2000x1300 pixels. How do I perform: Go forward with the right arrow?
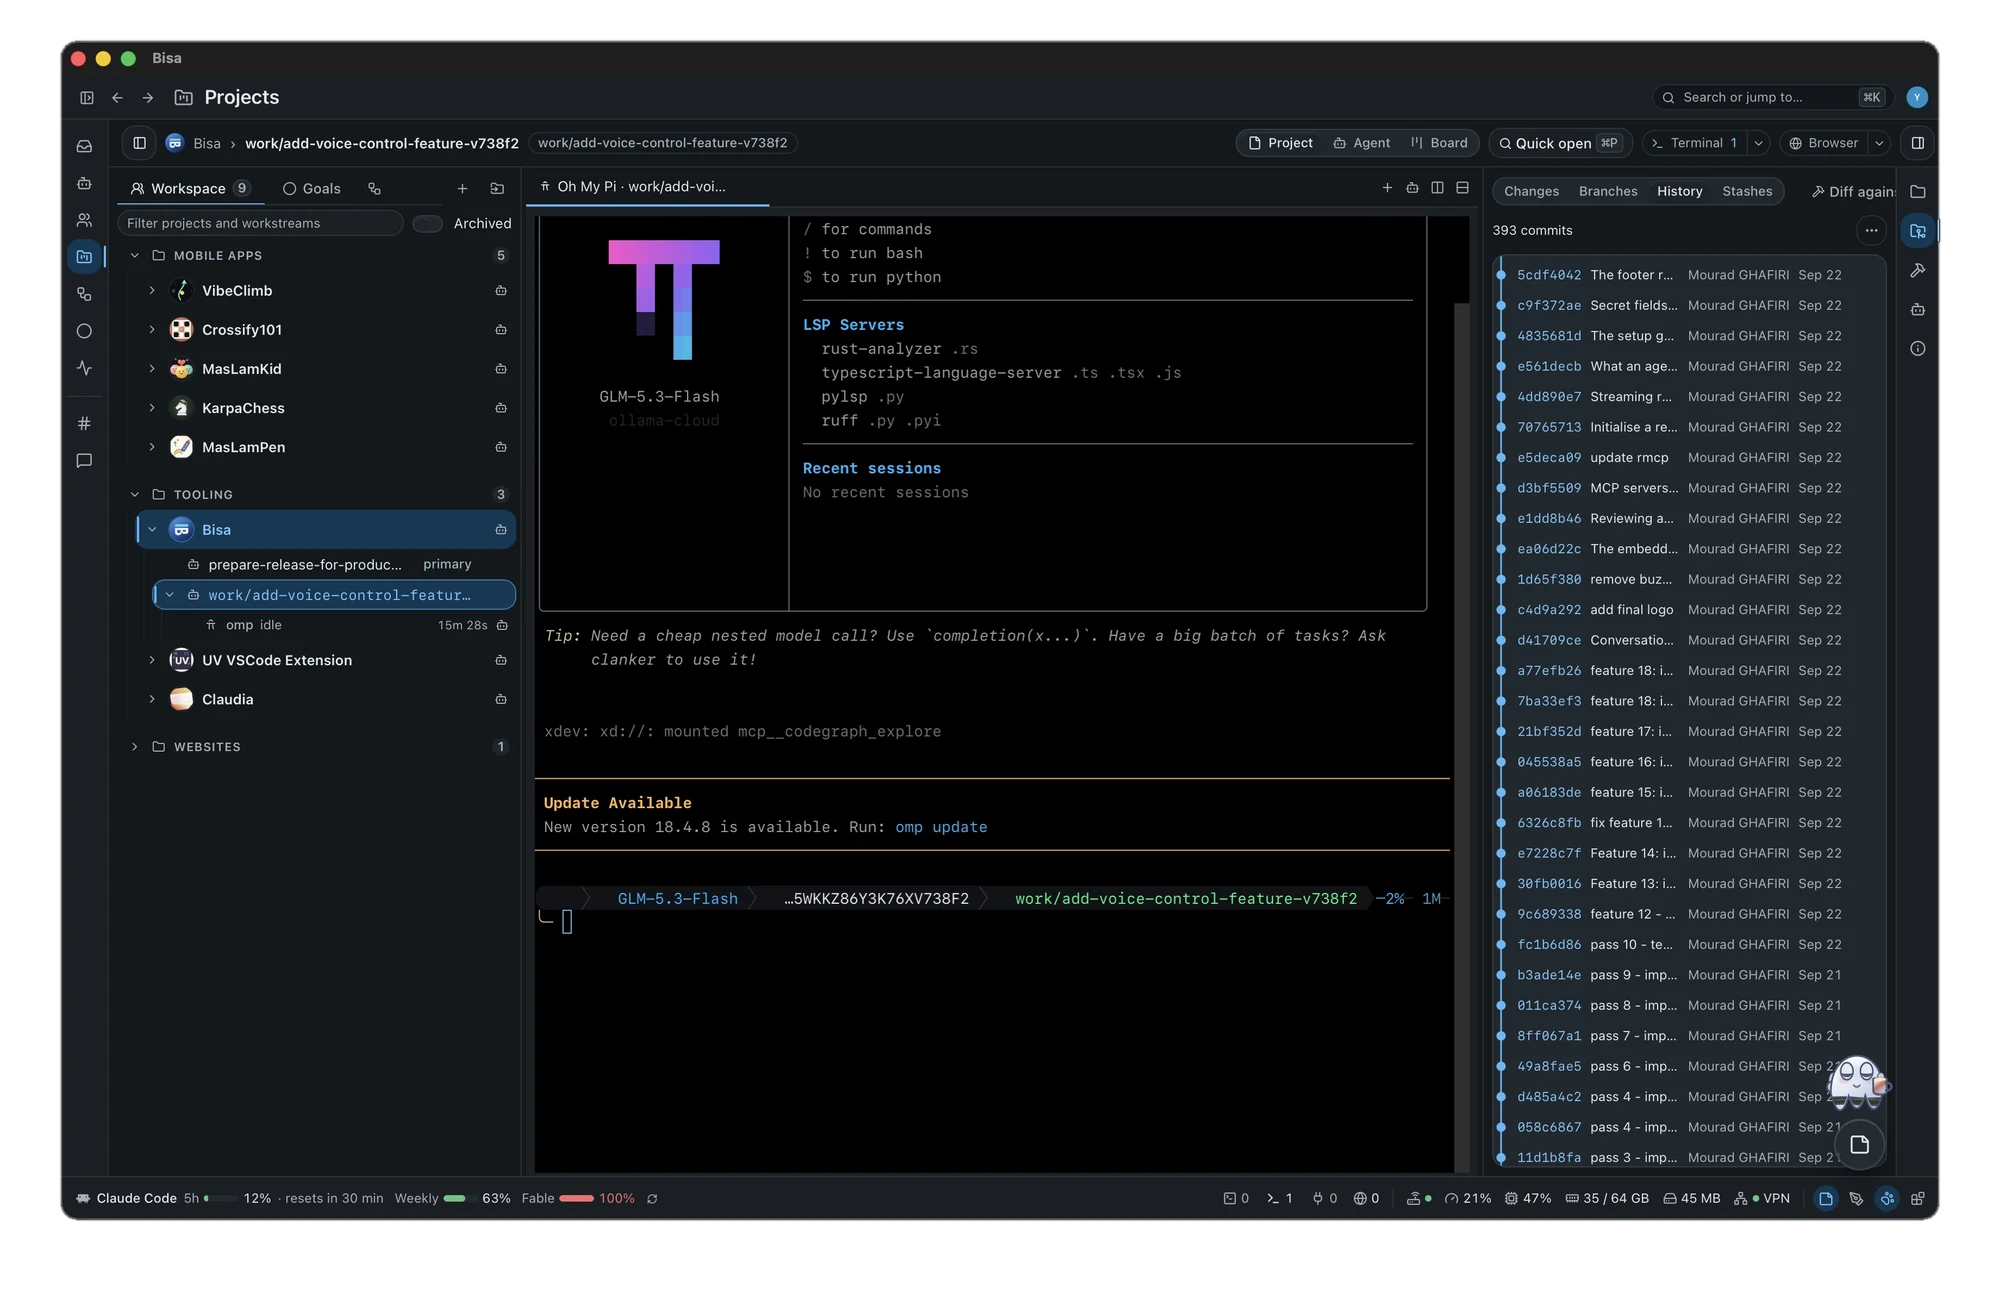[x=148, y=97]
